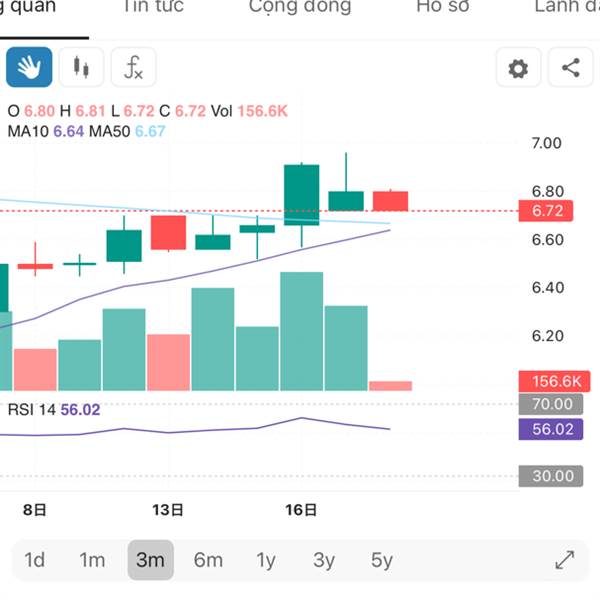Image resolution: width=600 pixels, height=600 pixels.
Task: Switch chart to 1y range
Action: point(265,560)
